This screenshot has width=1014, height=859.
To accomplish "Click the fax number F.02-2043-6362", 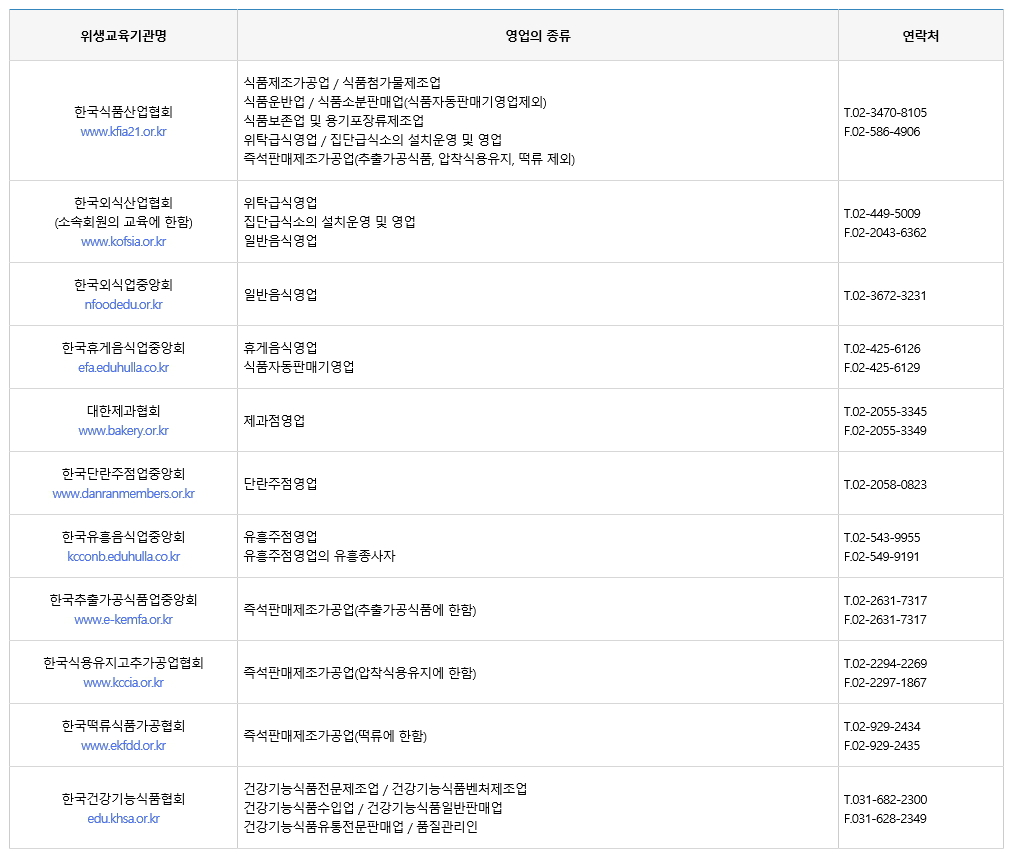I will coord(885,232).
